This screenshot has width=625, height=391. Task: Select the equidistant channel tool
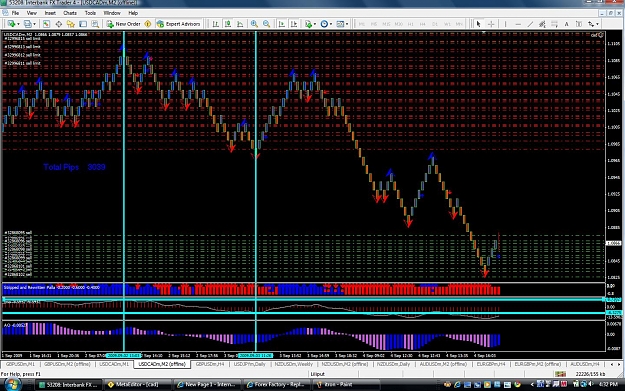click(542, 24)
